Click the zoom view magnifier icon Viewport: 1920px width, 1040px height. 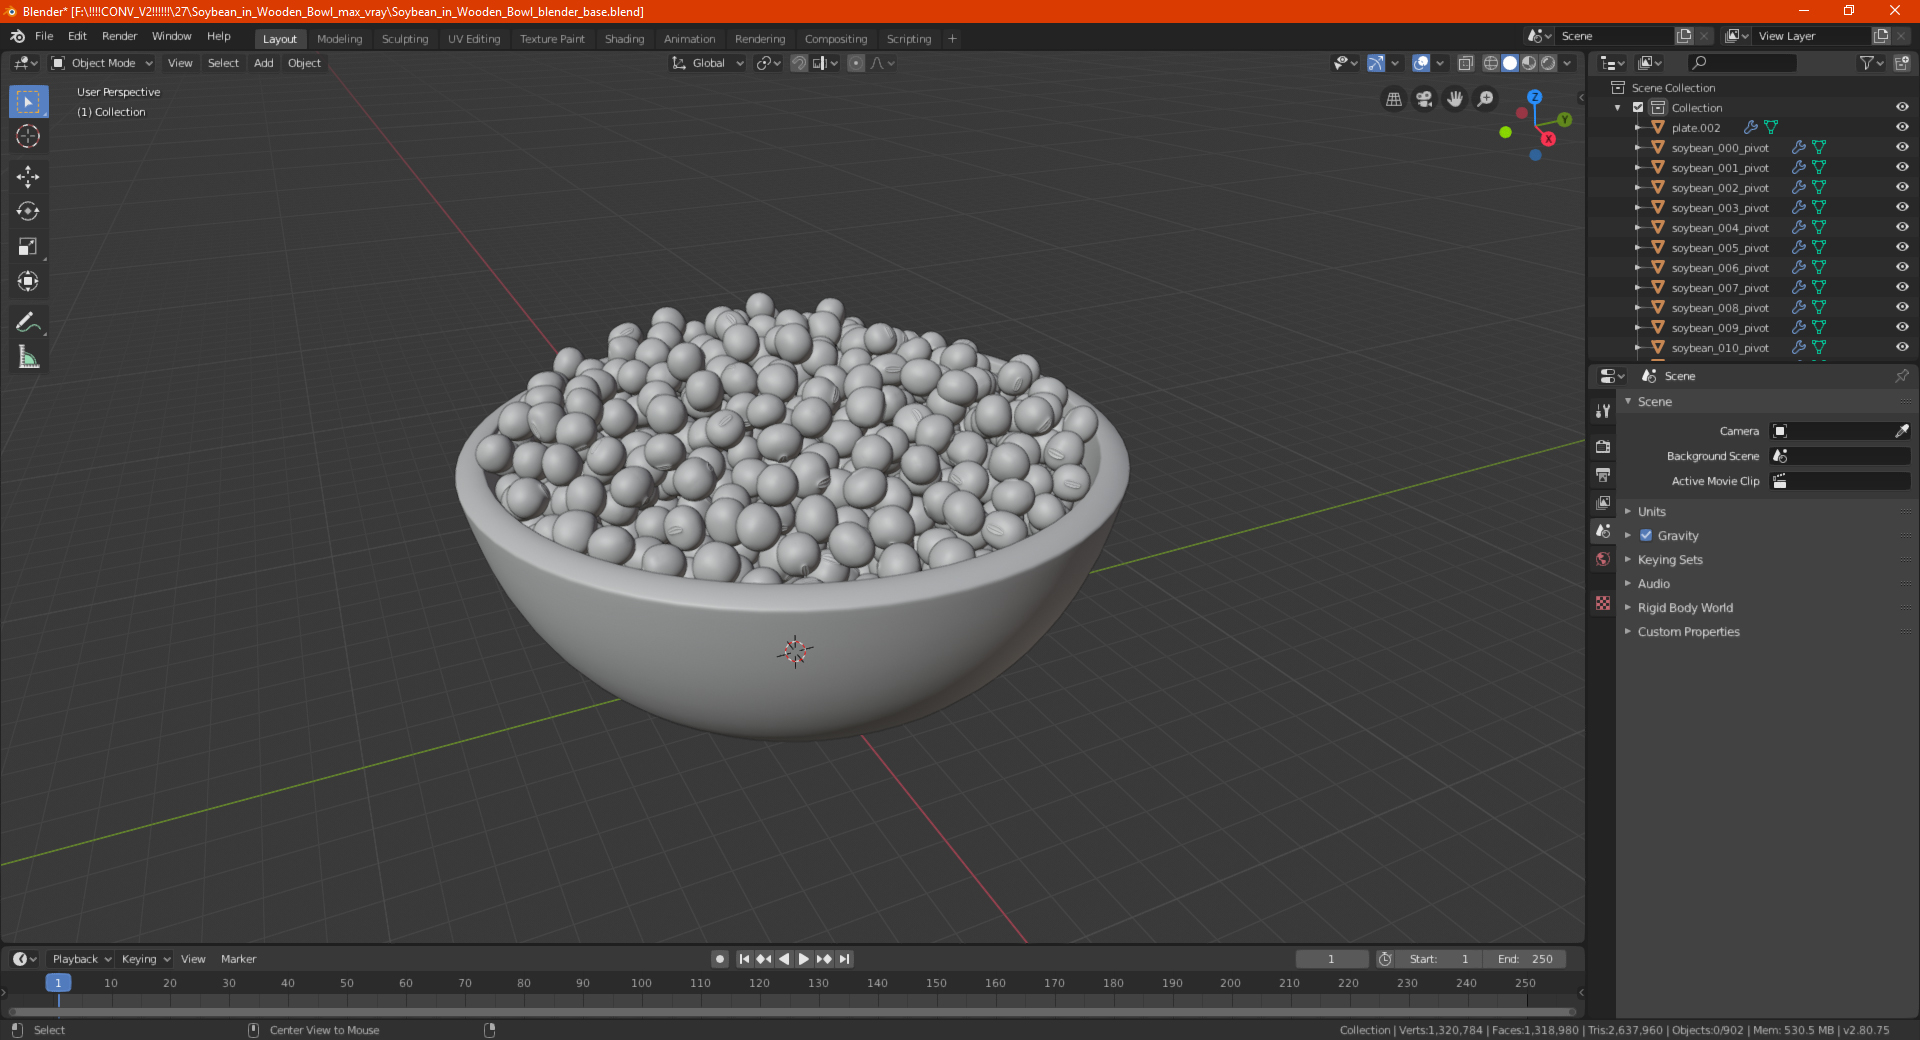(1486, 99)
